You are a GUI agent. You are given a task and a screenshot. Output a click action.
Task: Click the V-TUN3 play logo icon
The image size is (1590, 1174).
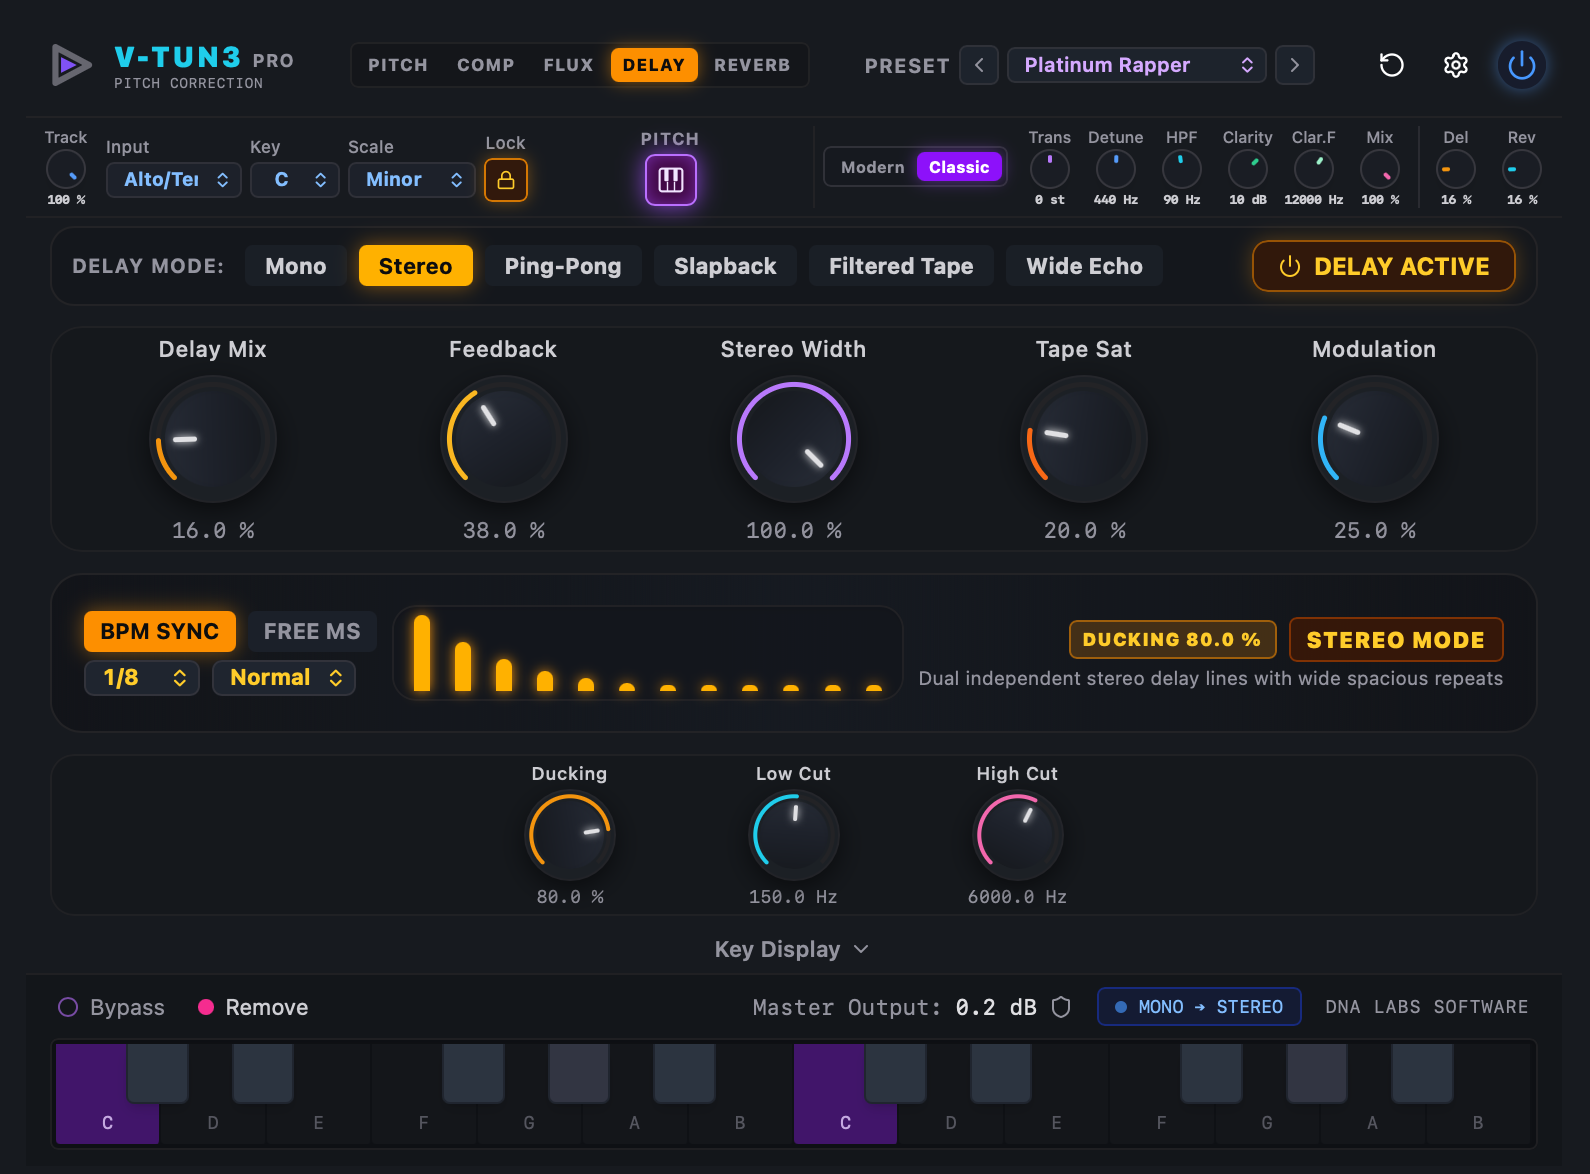[x=71, y=65]
